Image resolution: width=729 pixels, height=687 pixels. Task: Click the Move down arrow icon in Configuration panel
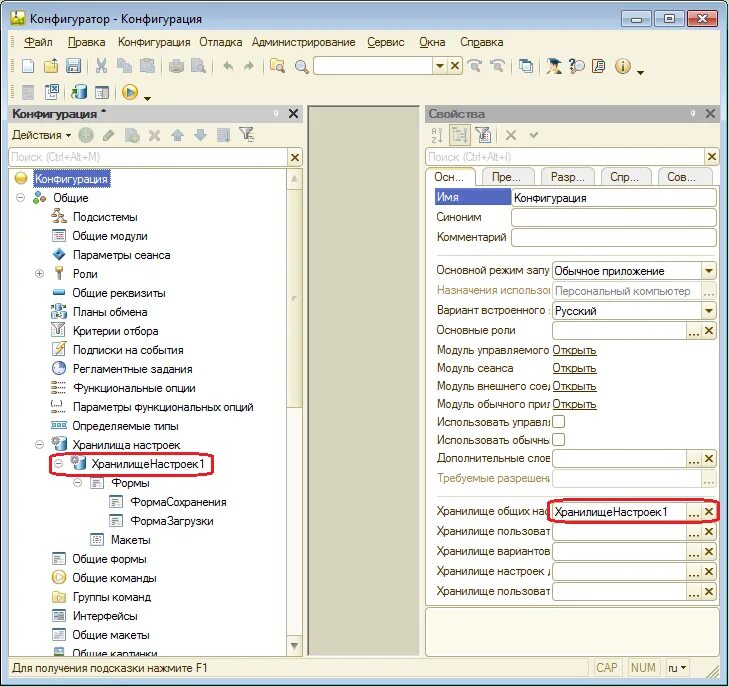click(200, 135)
